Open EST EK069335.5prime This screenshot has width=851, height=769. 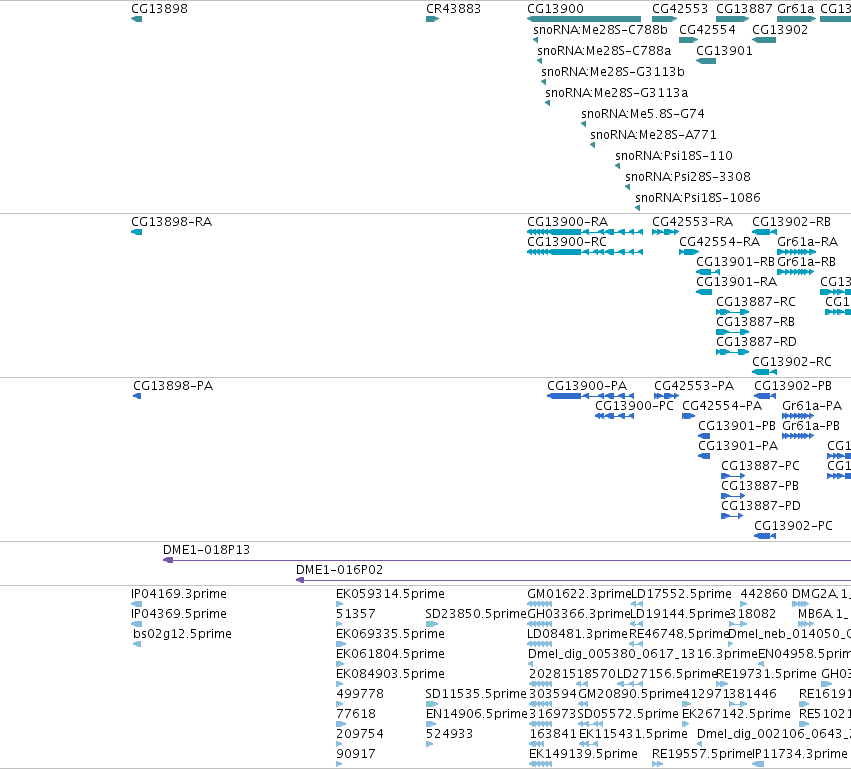coord(390,634)
